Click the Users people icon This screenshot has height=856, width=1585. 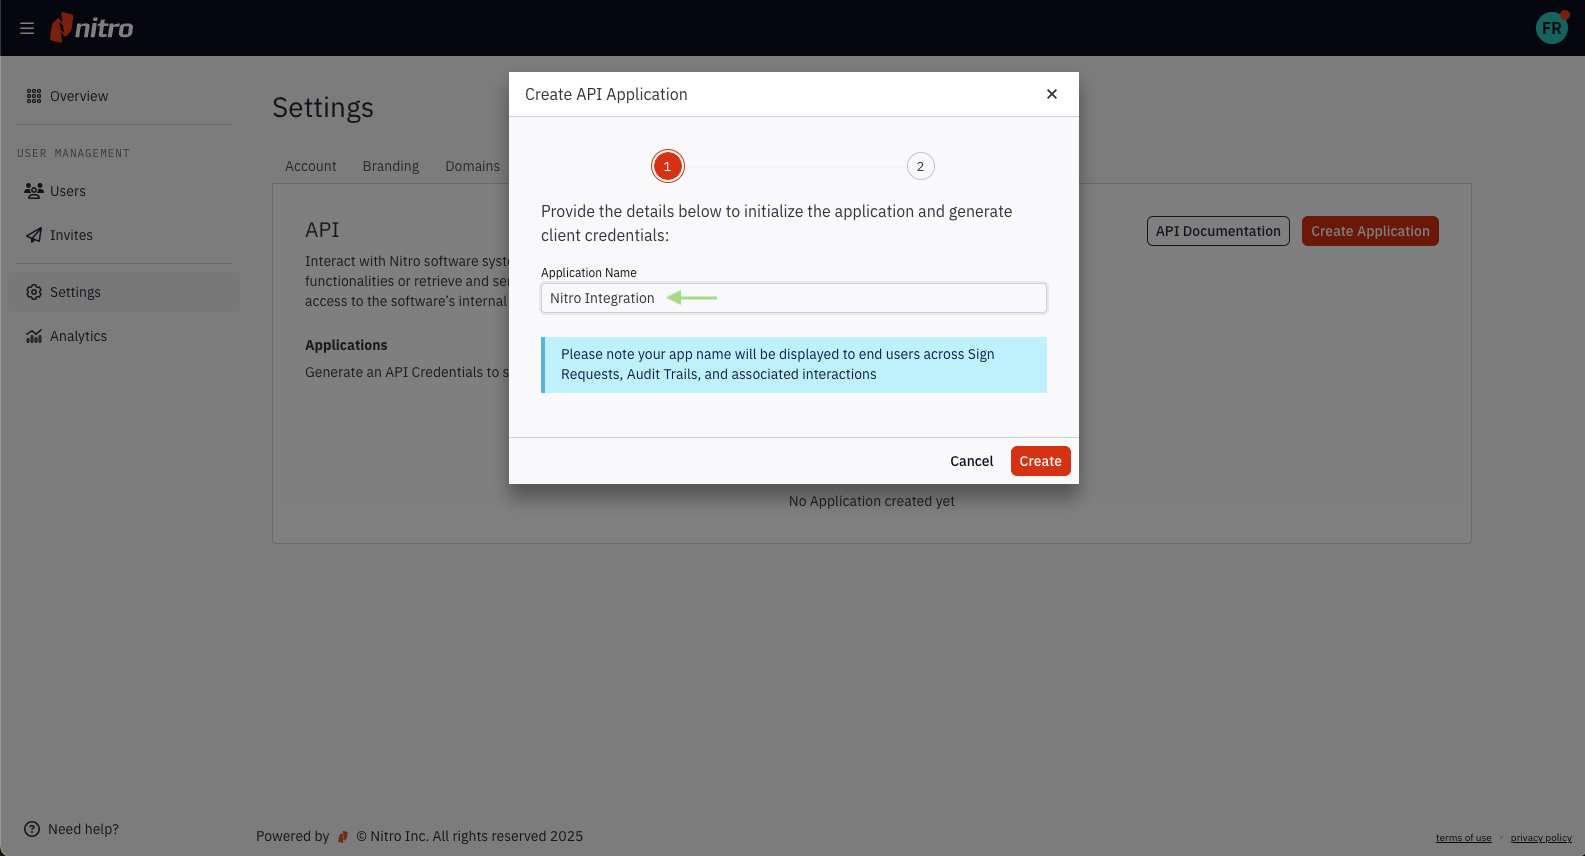tap(34, 191)
